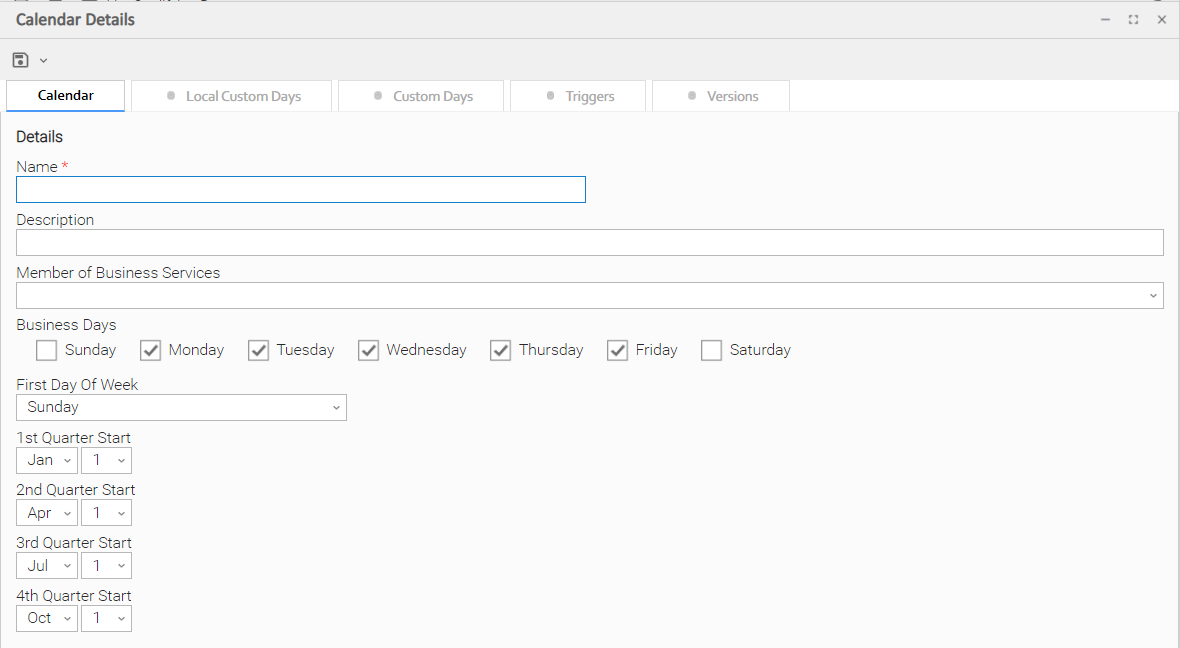Switch to the Local Custom Days tab
The width and height of the screenshot is (1180, 648).
pos(231,96)
